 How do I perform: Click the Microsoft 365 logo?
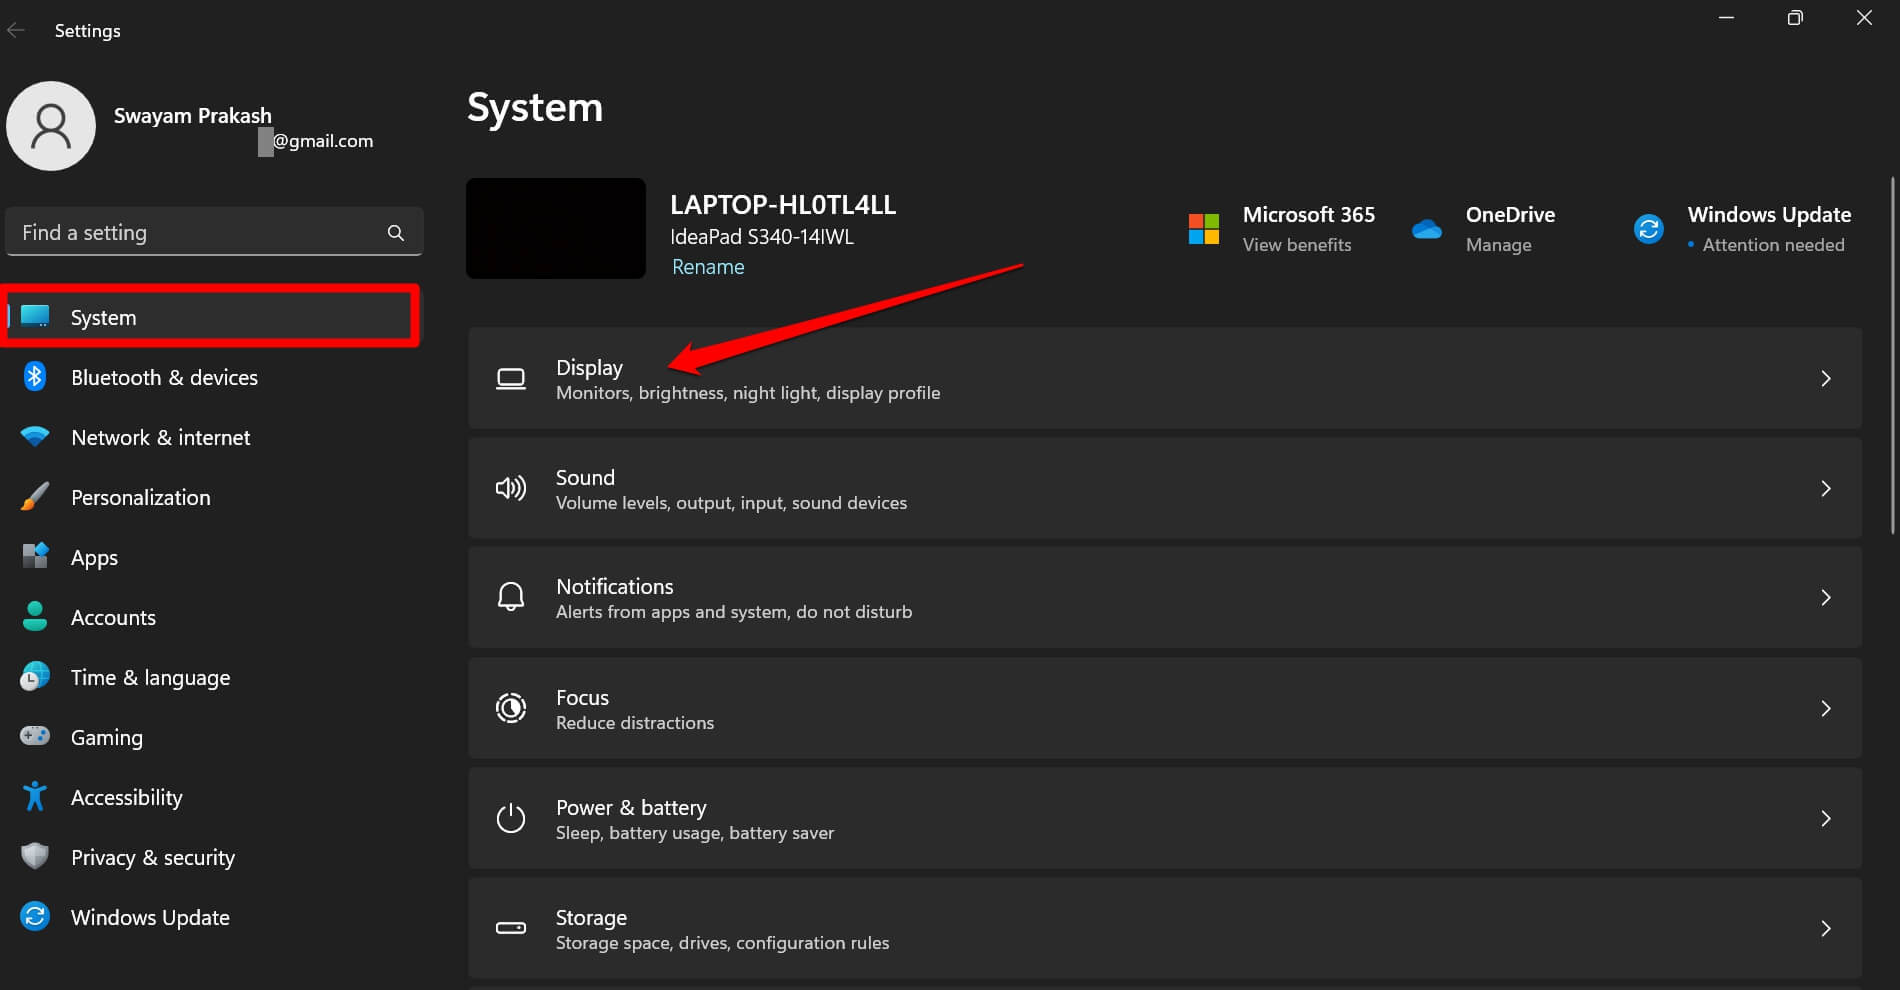(1204, 228)
